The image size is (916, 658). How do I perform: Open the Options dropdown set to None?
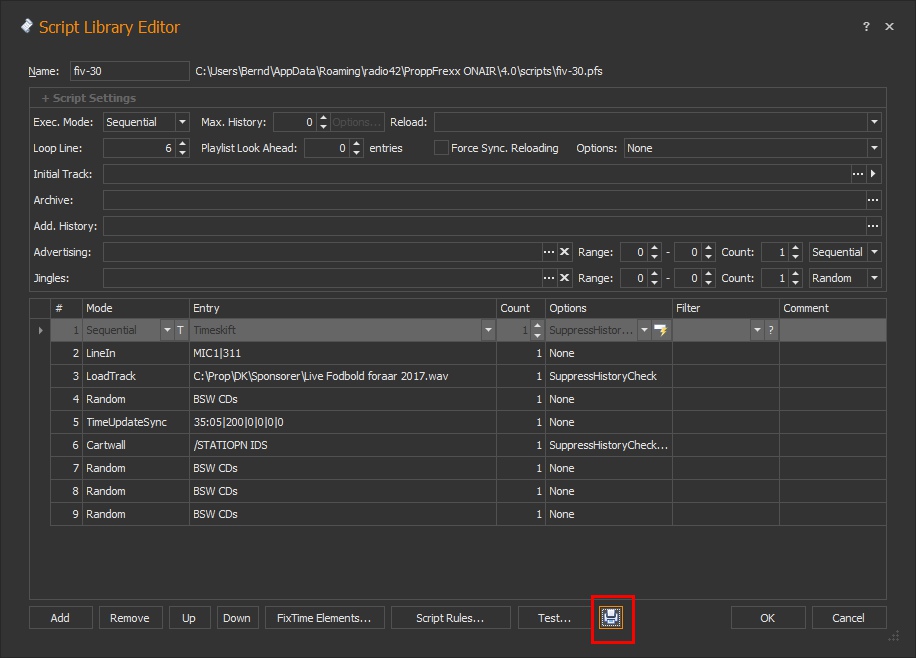(874, 148)
